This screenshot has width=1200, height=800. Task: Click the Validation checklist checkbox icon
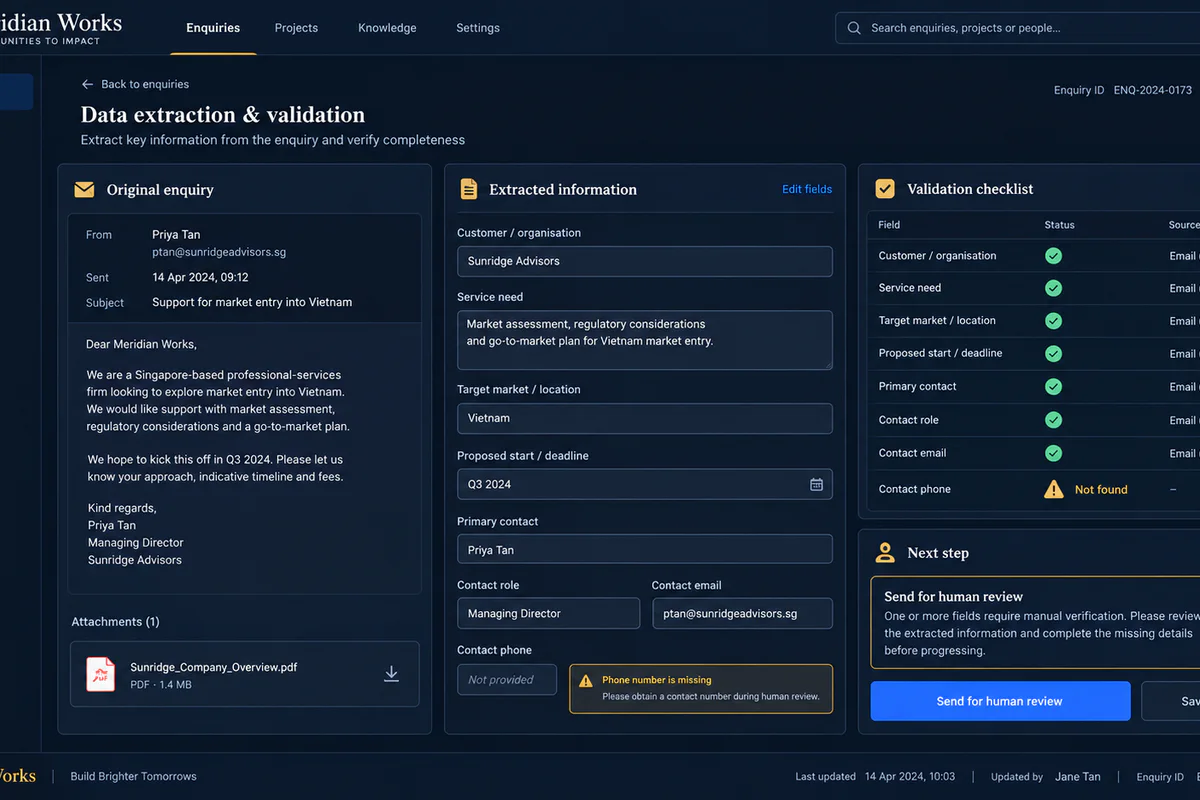click(885, 188)
